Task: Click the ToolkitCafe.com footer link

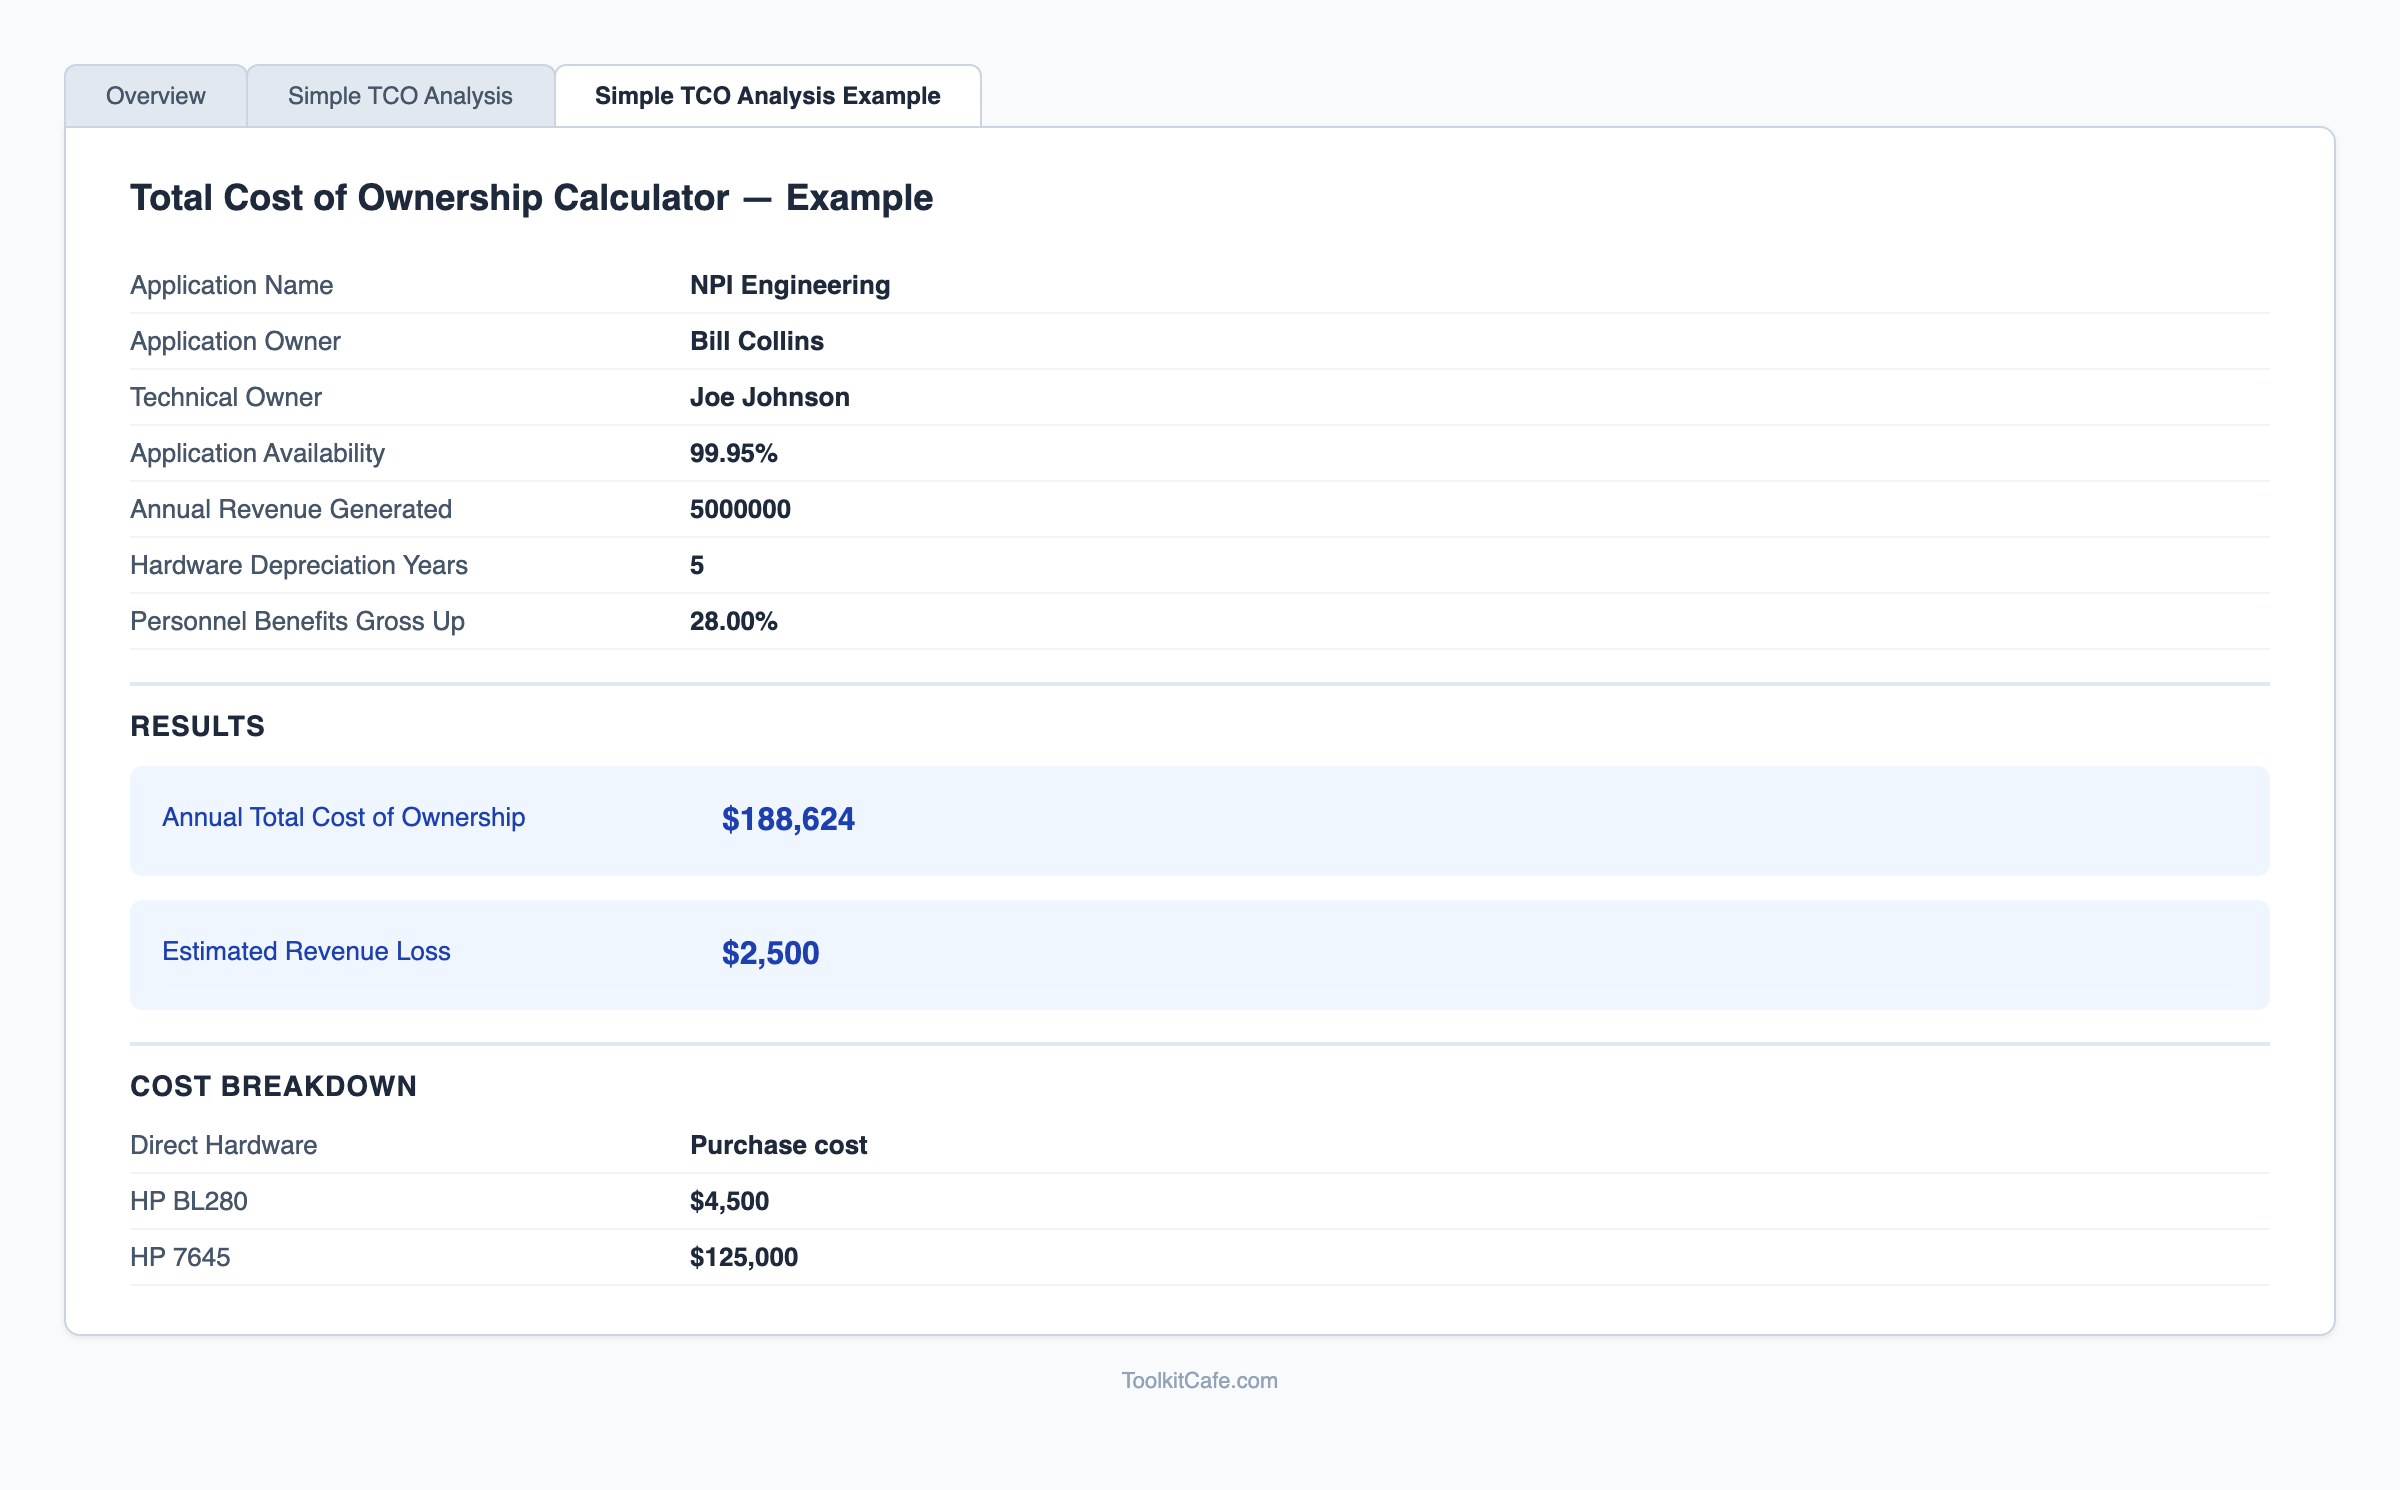Action: pos(1199,1380)
